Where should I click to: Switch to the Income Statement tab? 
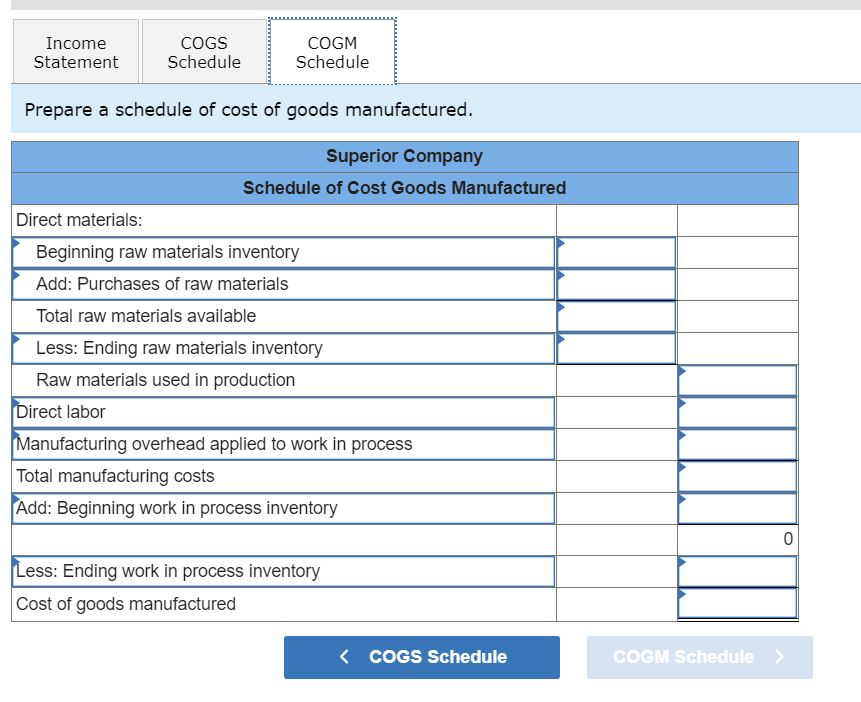pos(75,51)
